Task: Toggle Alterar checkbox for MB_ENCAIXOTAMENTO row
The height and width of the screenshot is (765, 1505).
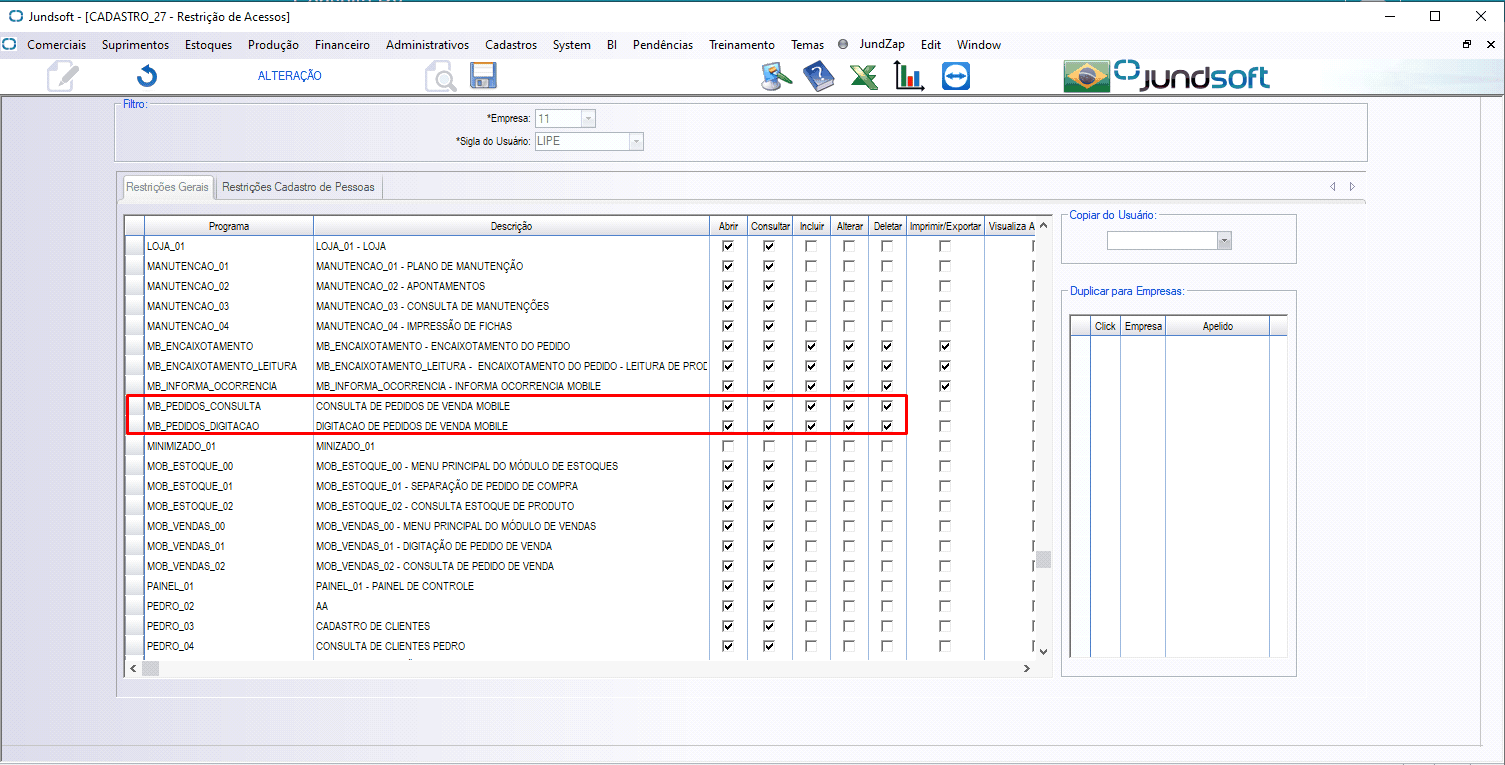Action: click(x=849, y=346)
